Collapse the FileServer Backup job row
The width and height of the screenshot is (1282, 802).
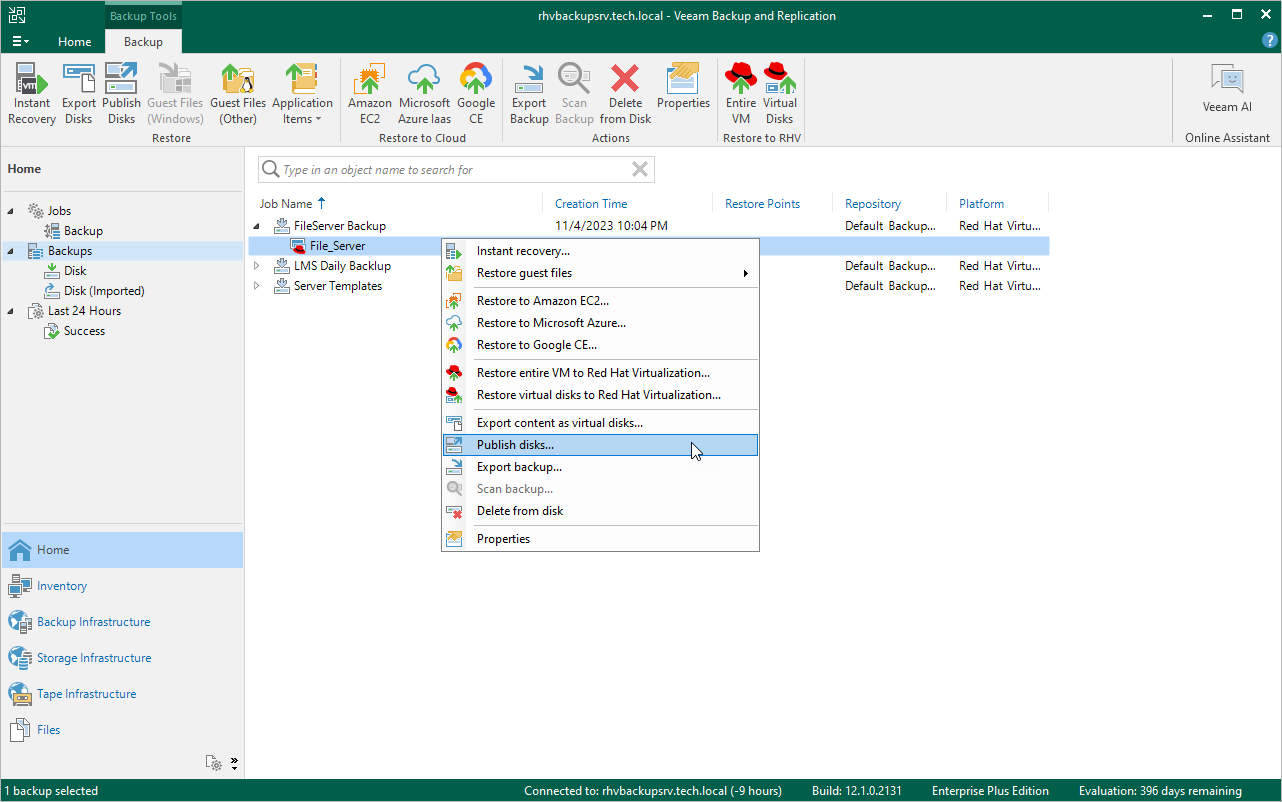[256, 226]
